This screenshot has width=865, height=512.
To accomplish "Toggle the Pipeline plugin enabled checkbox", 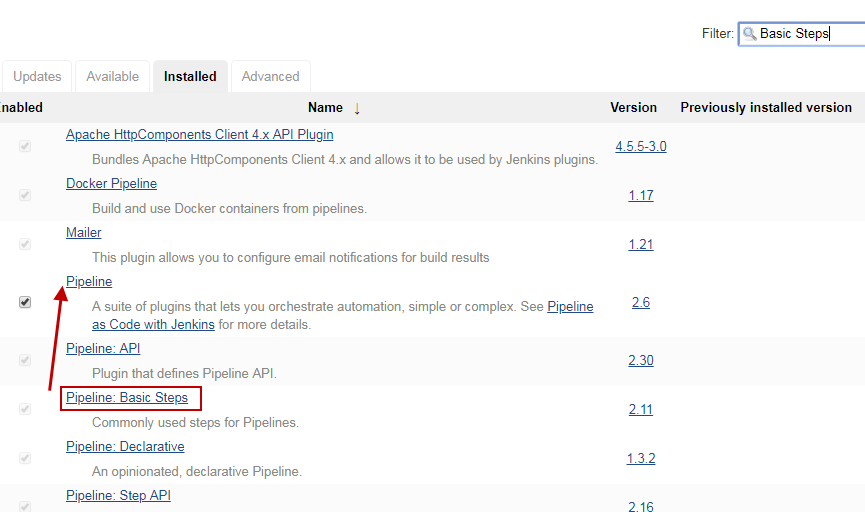I will pos(25,302).
